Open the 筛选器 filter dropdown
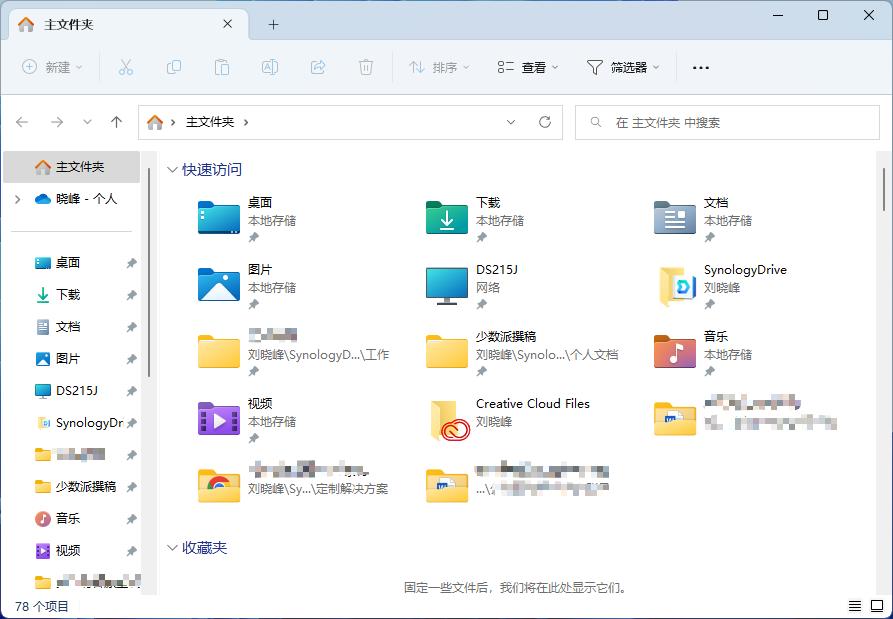 click(623, 67)
